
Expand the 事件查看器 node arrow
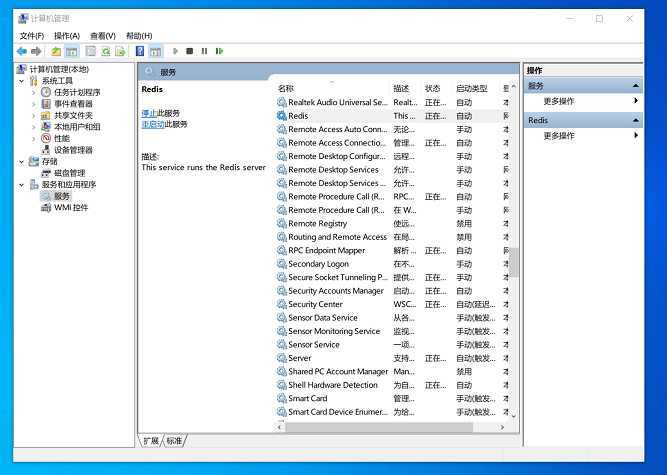(x=34, y=104)
